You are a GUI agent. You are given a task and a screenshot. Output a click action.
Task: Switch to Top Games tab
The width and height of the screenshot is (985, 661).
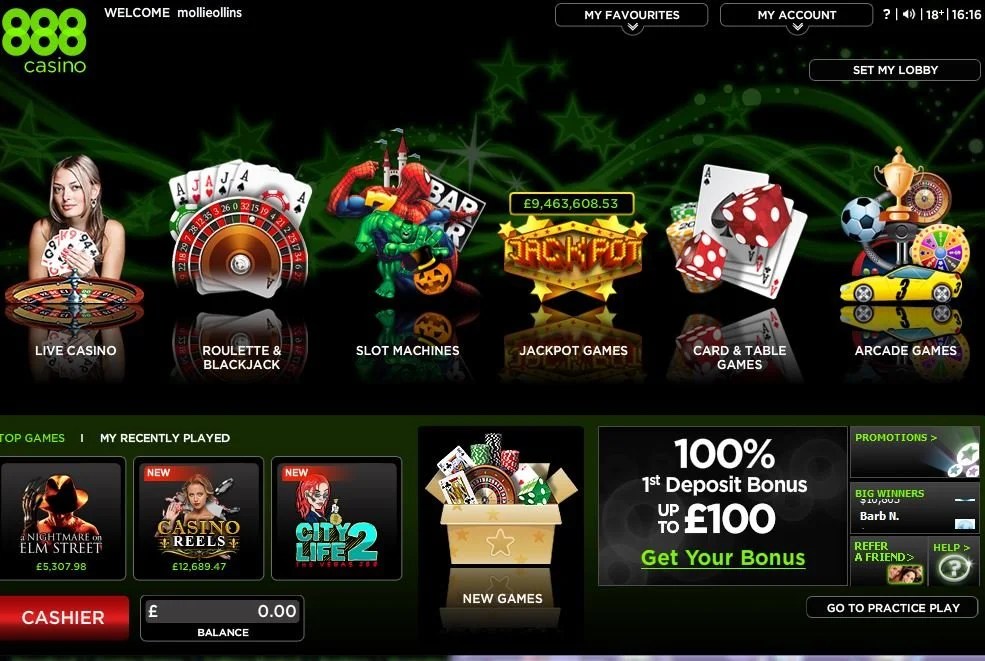(x=32, y=438)
